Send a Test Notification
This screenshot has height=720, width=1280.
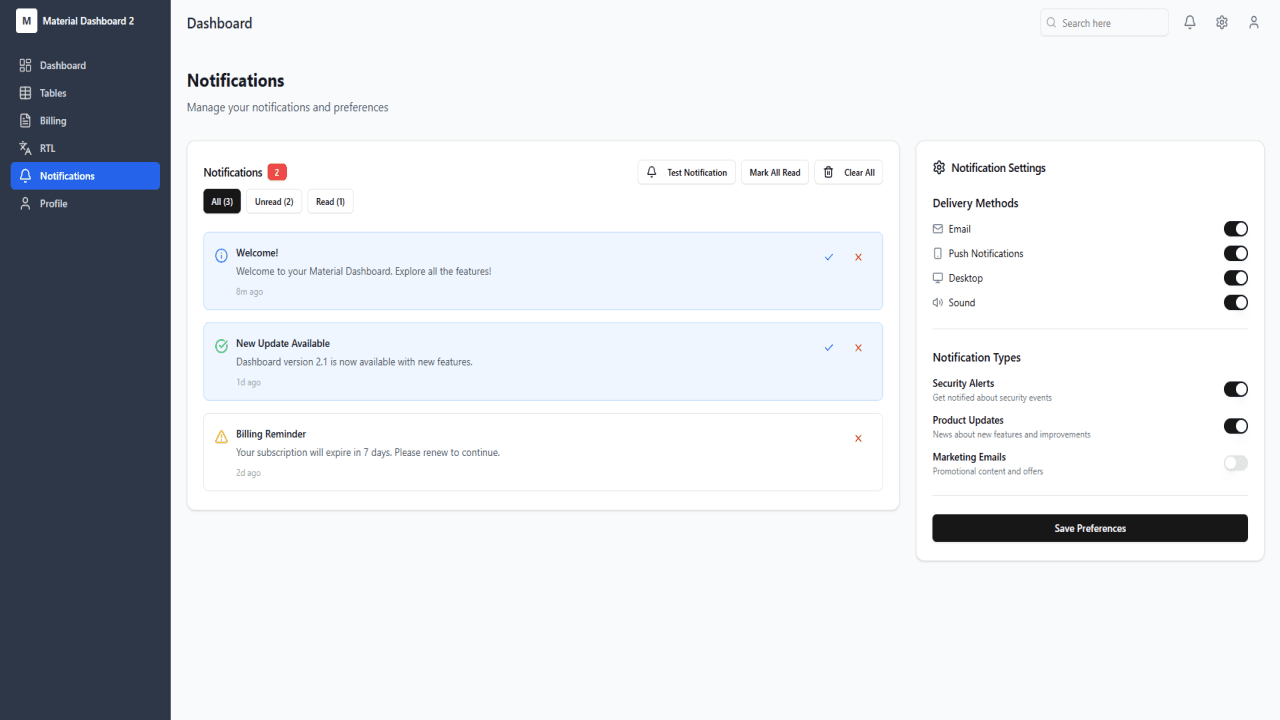point(687,172)
